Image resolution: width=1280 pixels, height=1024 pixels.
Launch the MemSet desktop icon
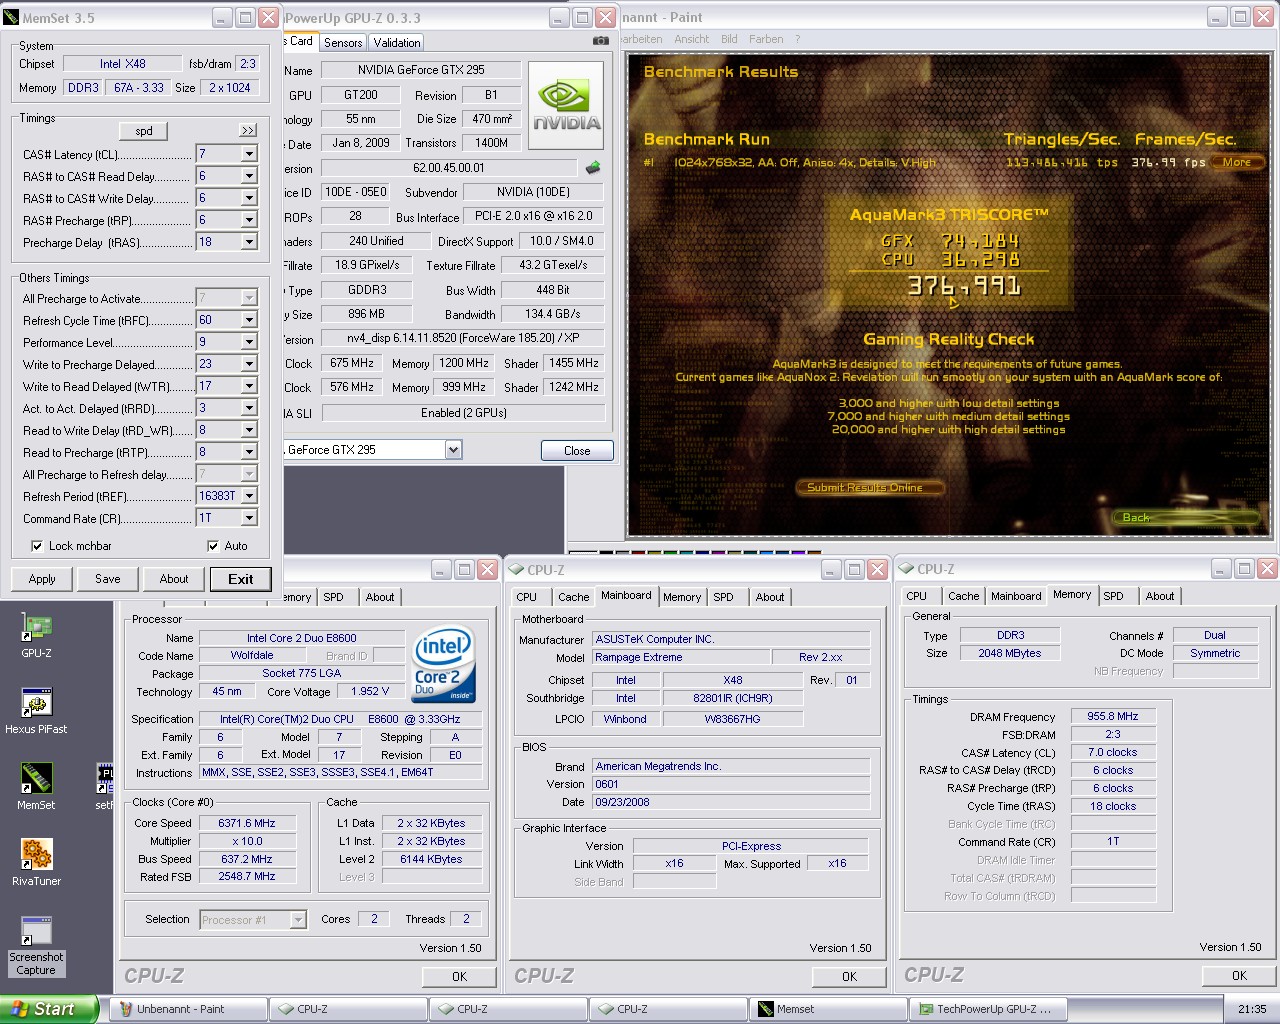[36, 779]
